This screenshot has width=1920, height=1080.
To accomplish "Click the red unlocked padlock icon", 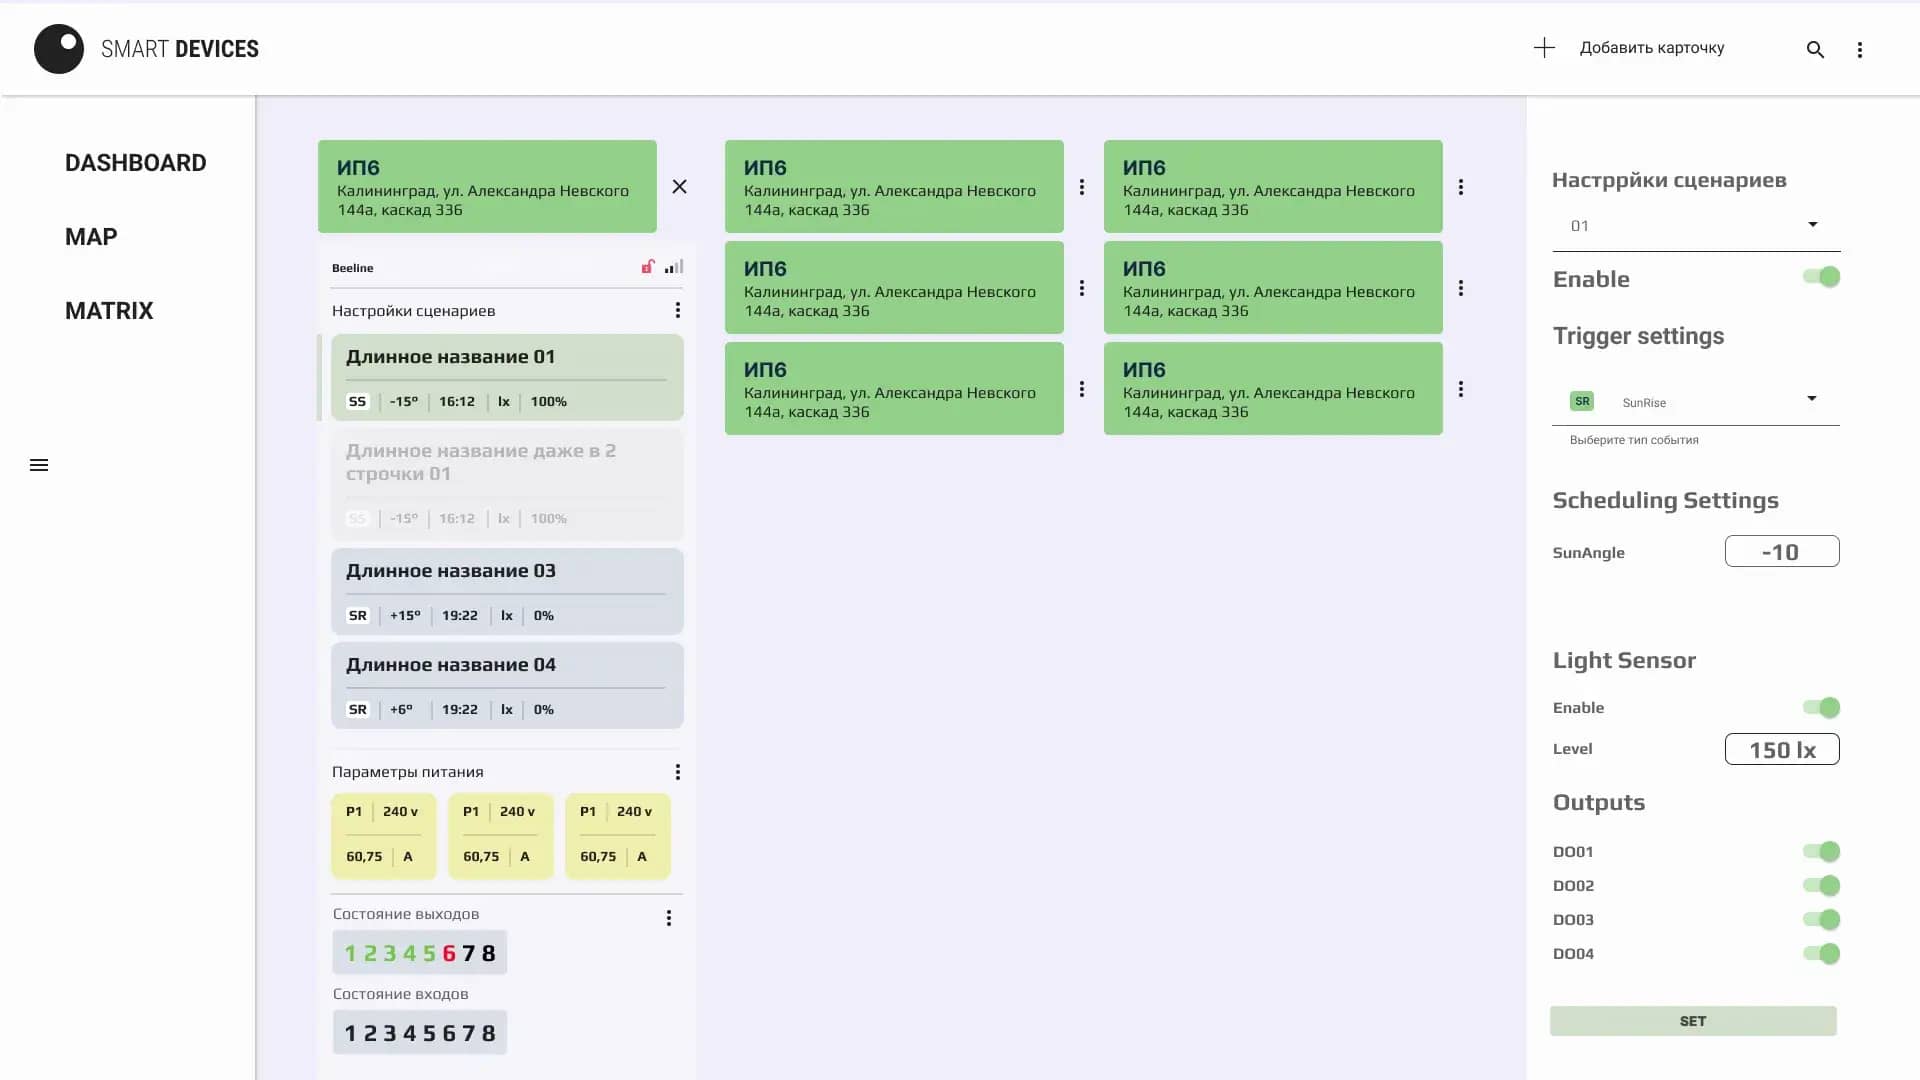I will tap(648, 267).
